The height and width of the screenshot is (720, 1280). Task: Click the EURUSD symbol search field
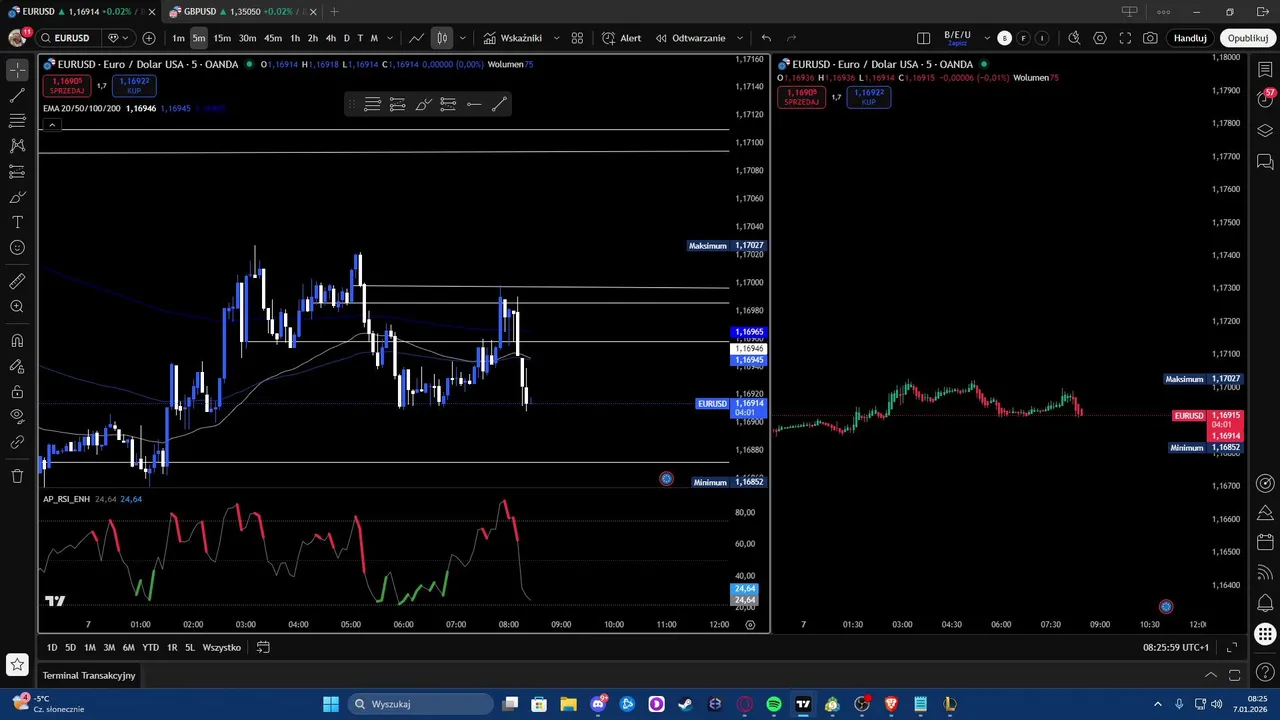click(68, 38)
